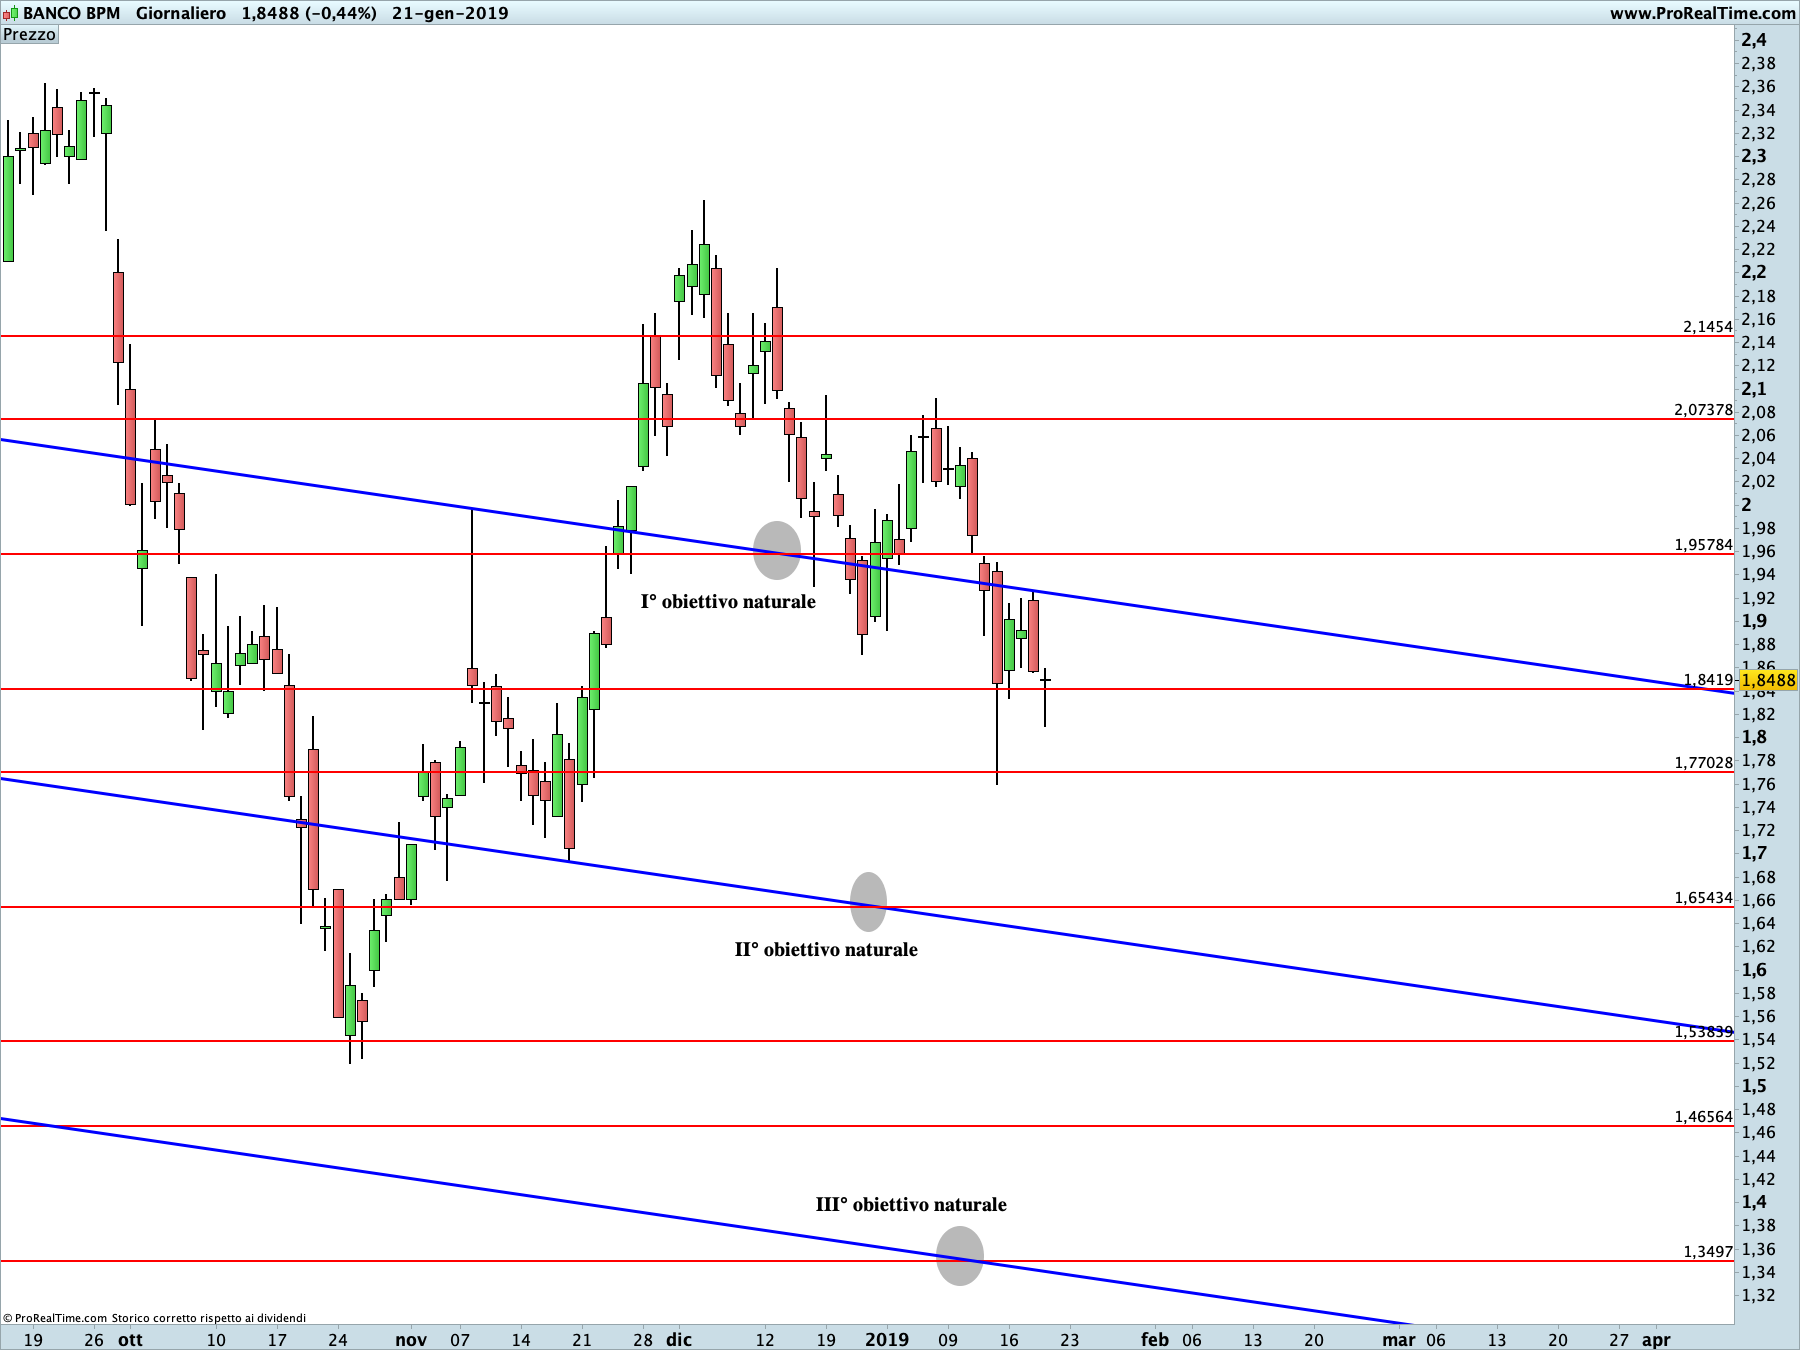1800x1350 pixels.
Task: Click the yellow current price tag 1,8488
Action: (x=1768, y=680)
